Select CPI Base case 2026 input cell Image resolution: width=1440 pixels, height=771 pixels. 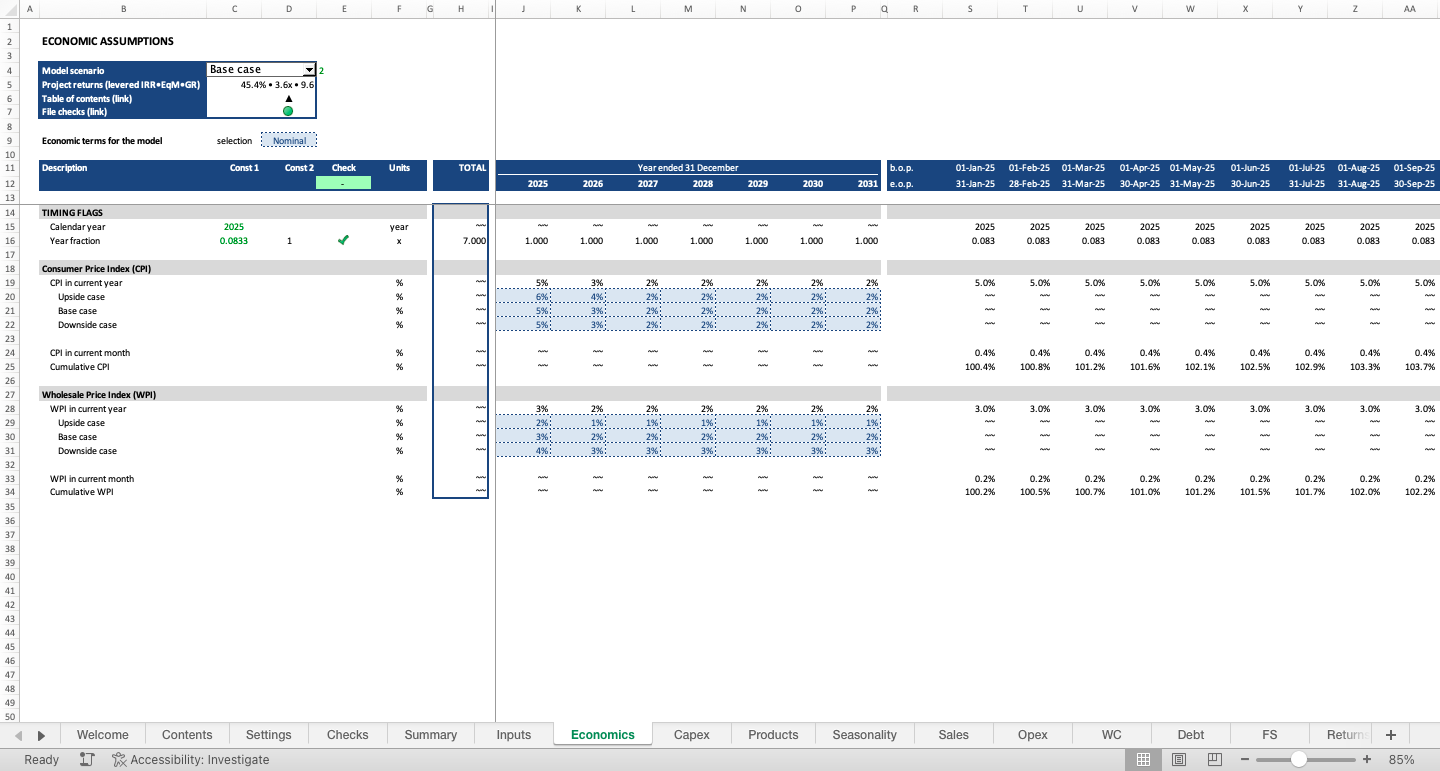[x=578, y=311]
